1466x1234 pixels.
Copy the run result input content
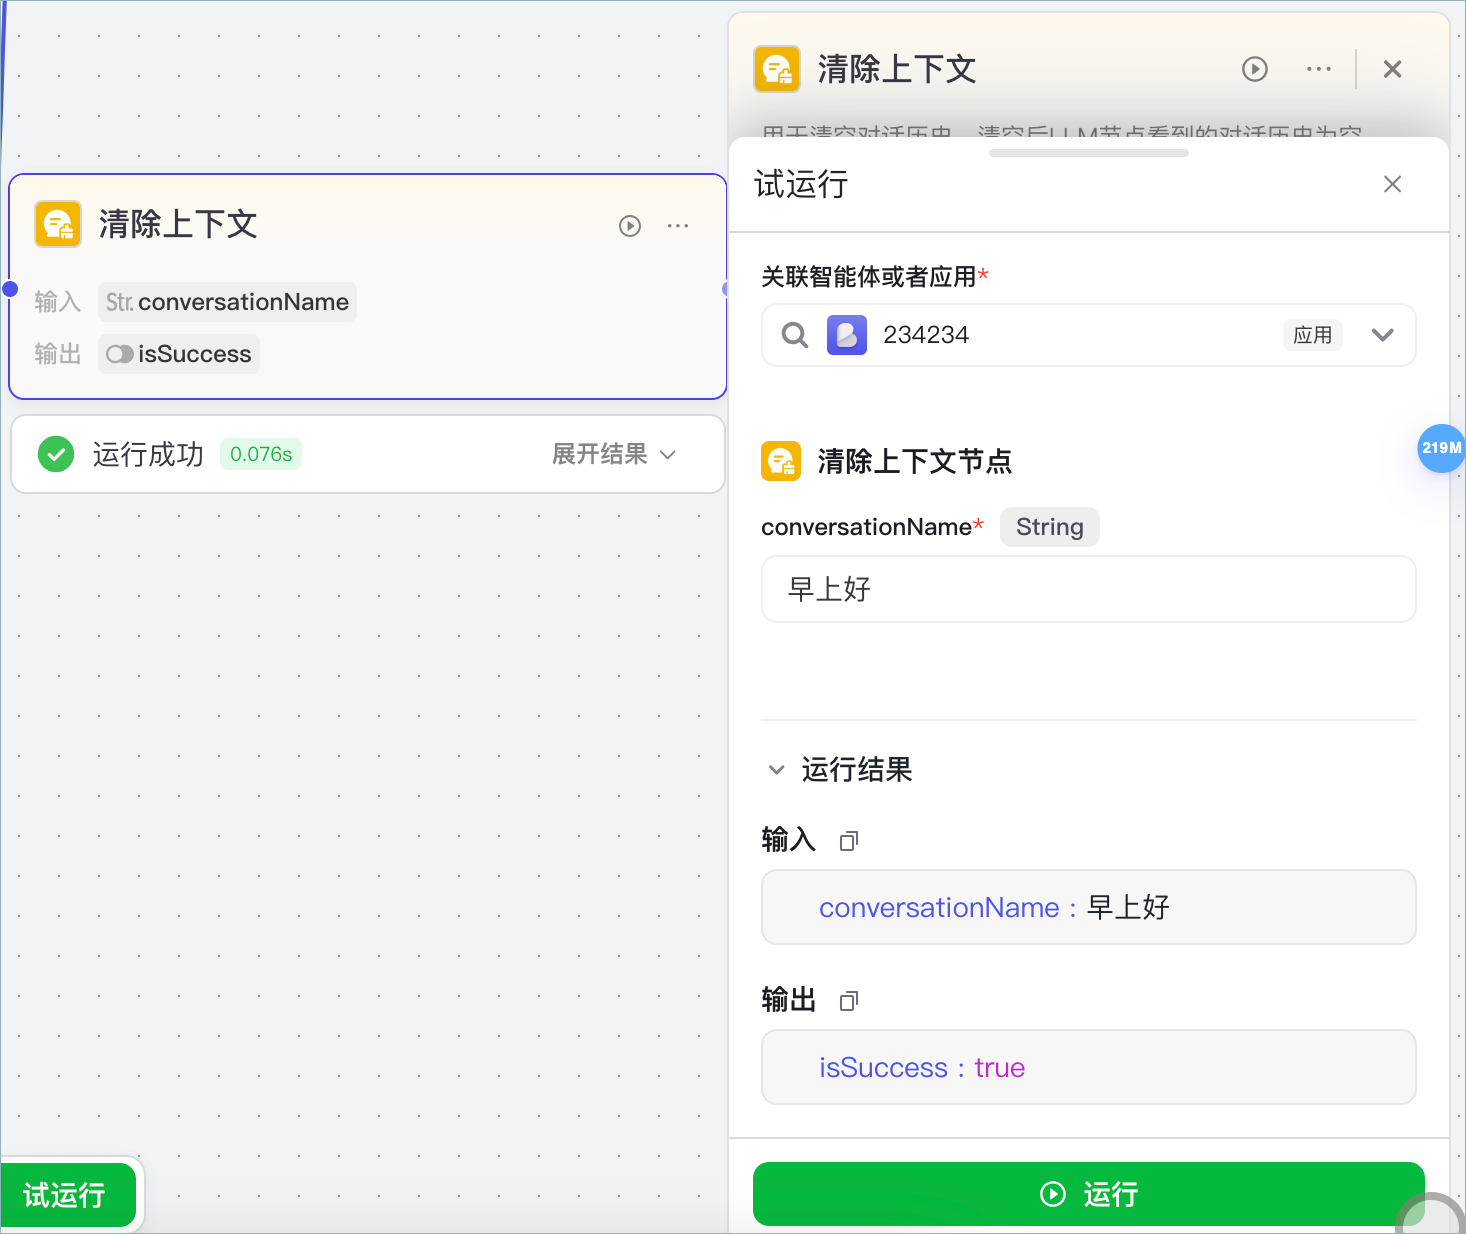pyautogui.click(x=849, y=841)
